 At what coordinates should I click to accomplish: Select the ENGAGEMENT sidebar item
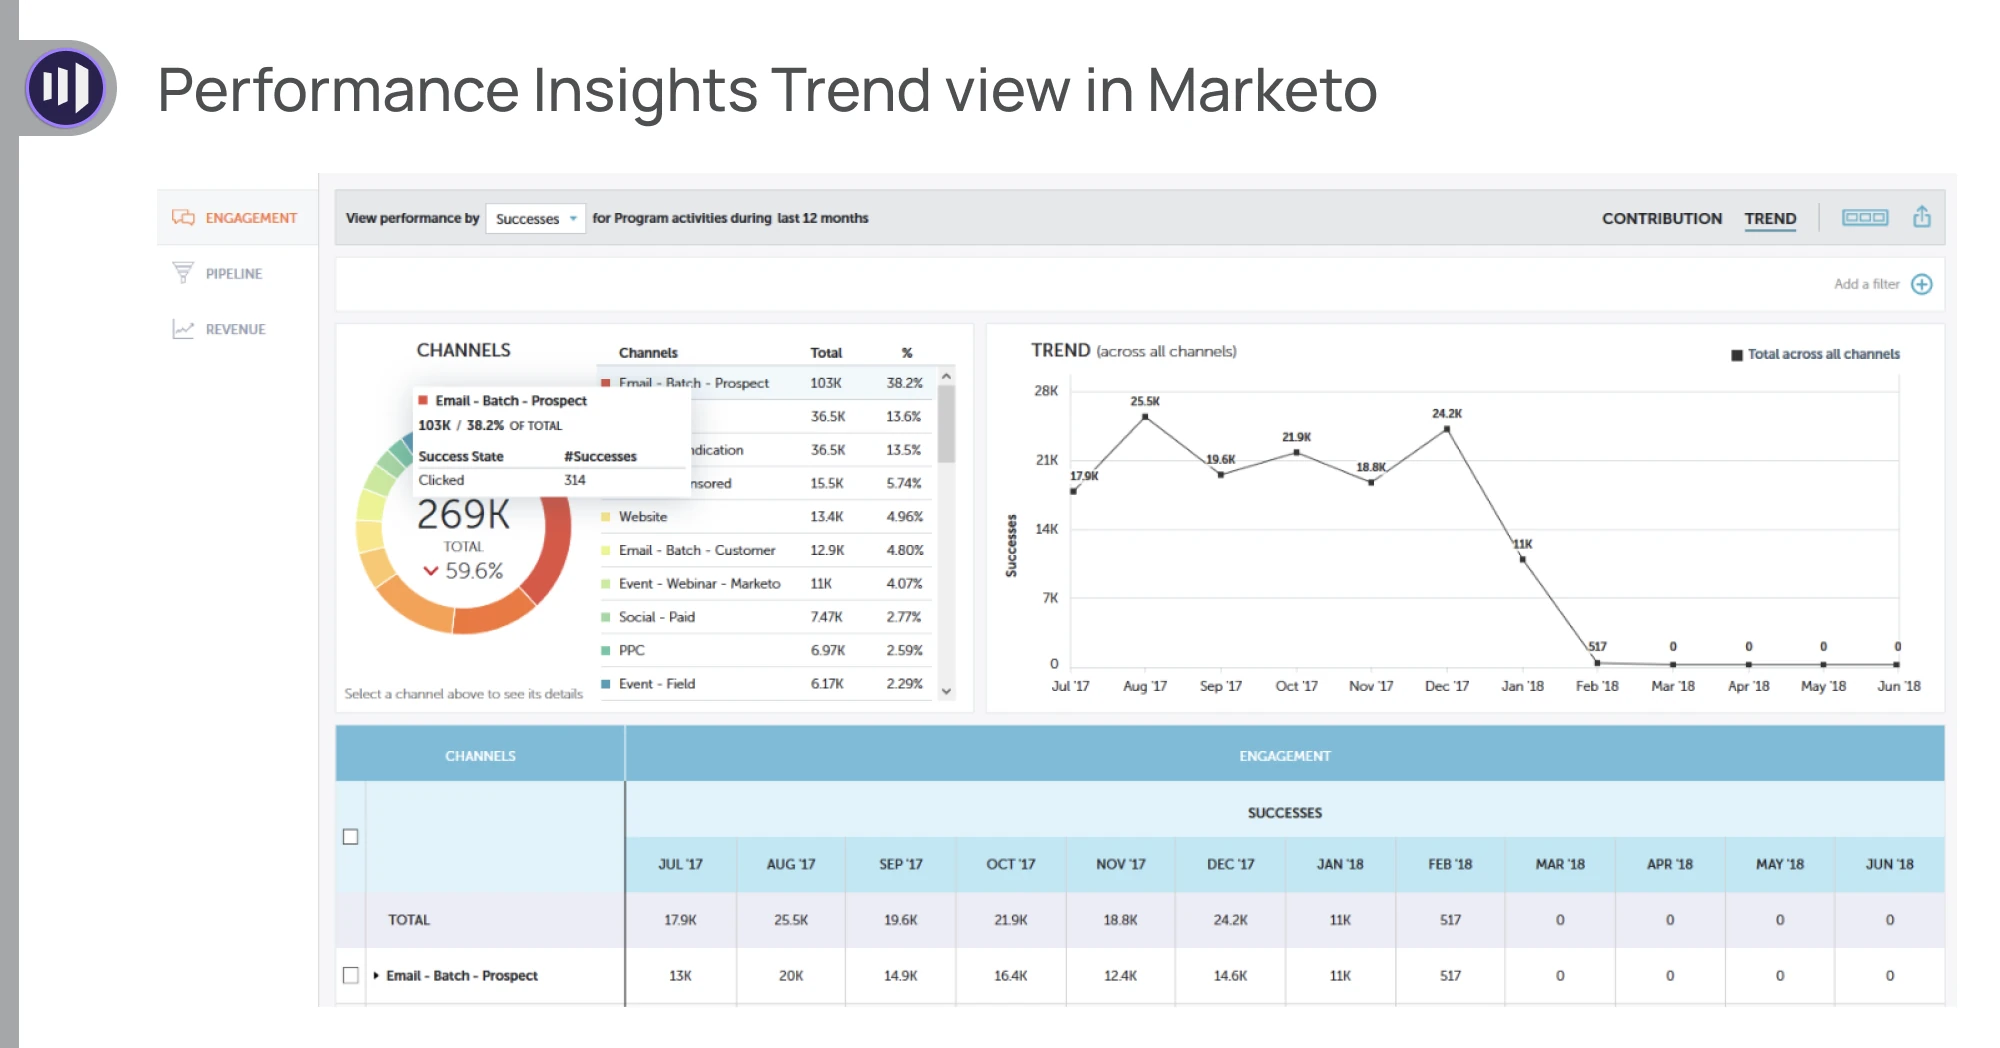coord(237,217)
